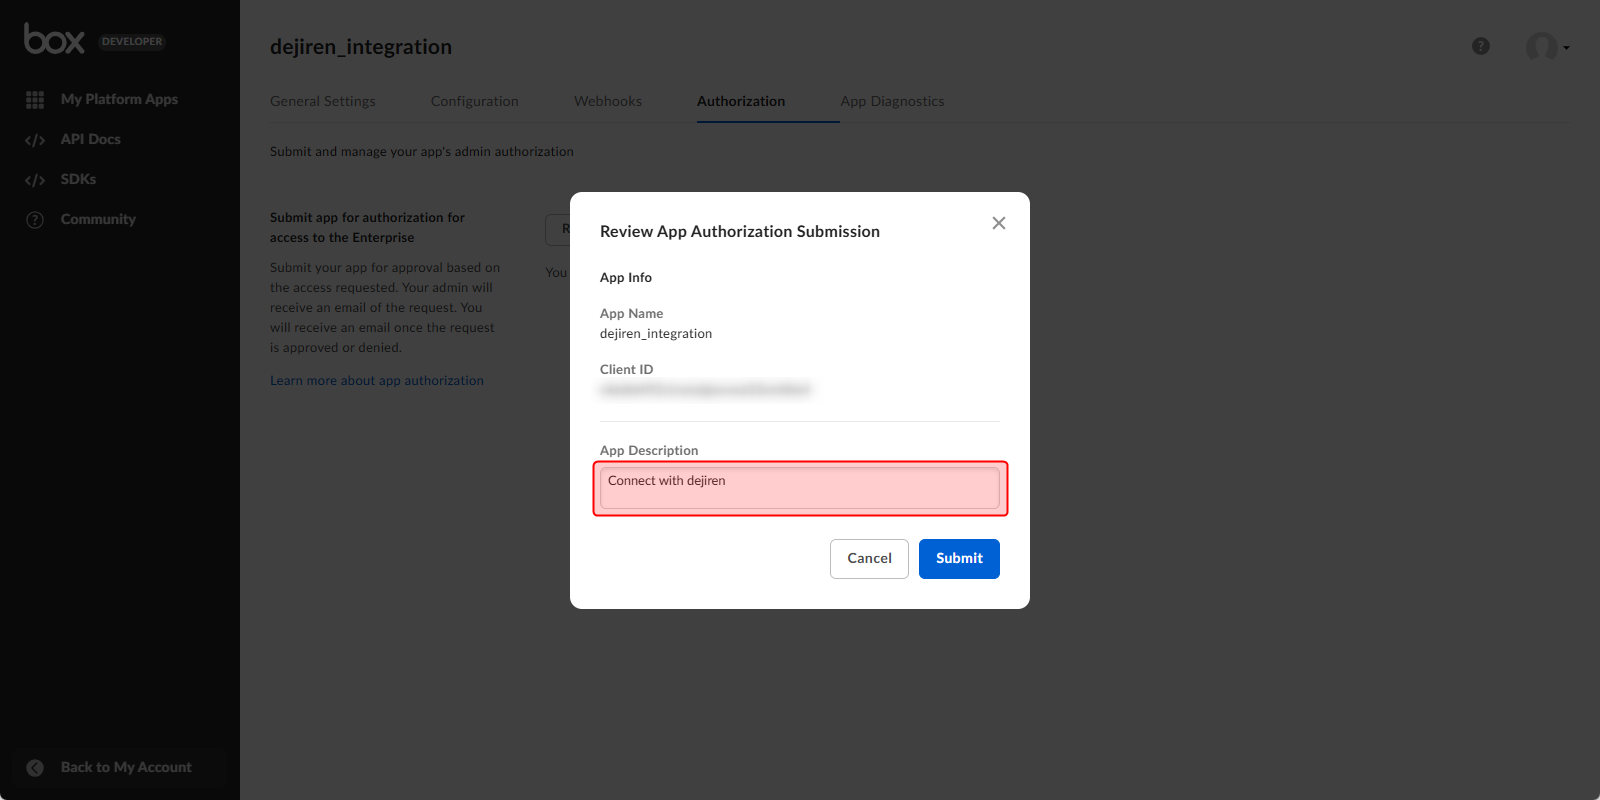Open My Platform Apps grid icon
The width and height of the screenshot is (1600, 800).
(x=35, y=100)
